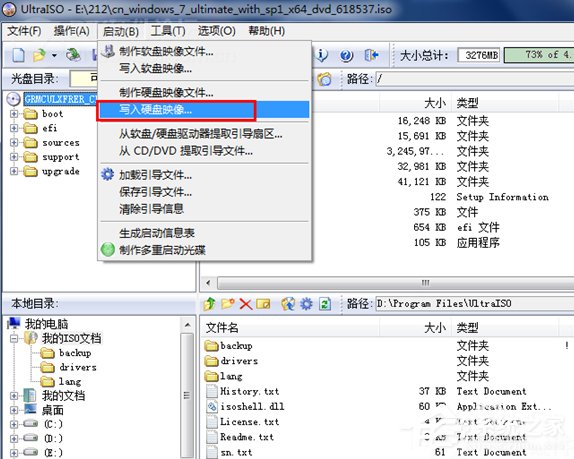Collapse the 我的ISO文档 tree node
This screenshot has width=574, height=459.
pyautogui.click(x=14, y=338)
